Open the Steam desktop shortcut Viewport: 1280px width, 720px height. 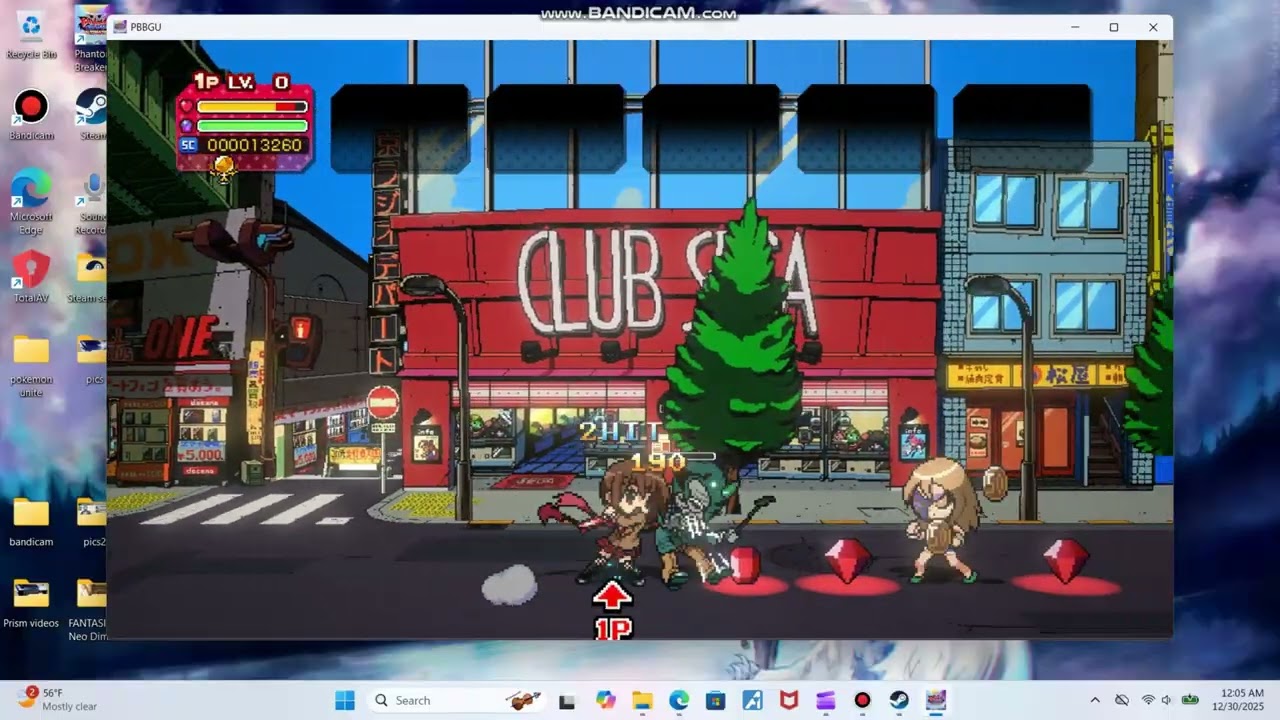click(92, 114)
